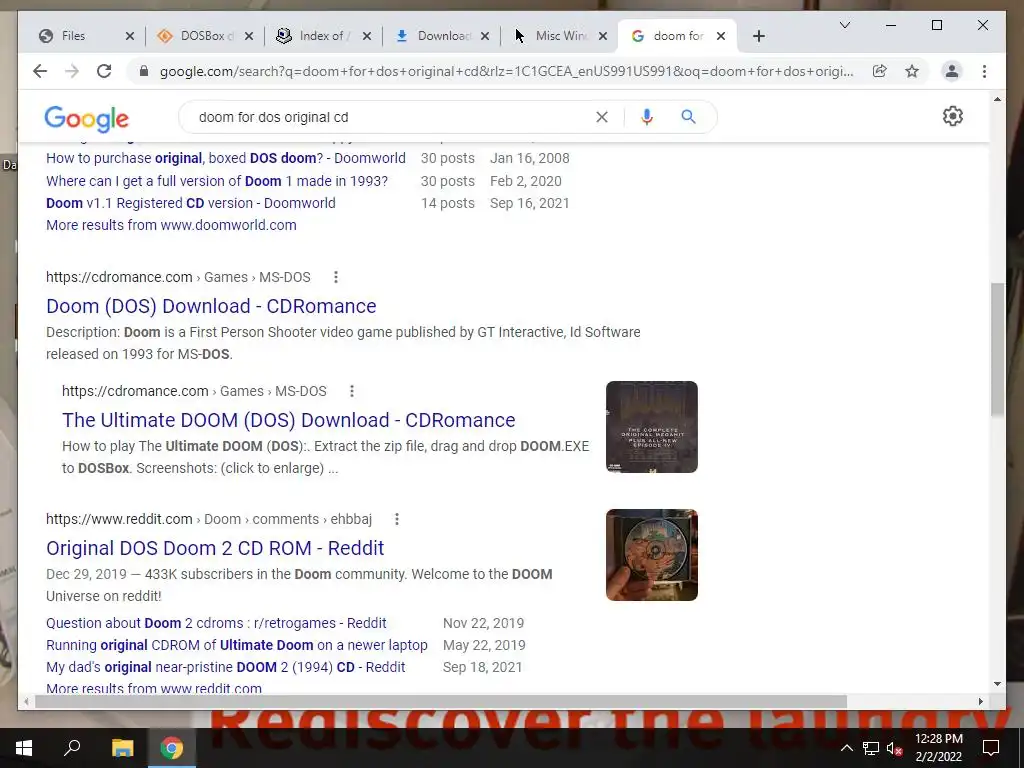The width and height of the screenshot is (1024, 768).
Task: Open Question about Doom 2 cdroms link
Action: [x=216, y=623]
